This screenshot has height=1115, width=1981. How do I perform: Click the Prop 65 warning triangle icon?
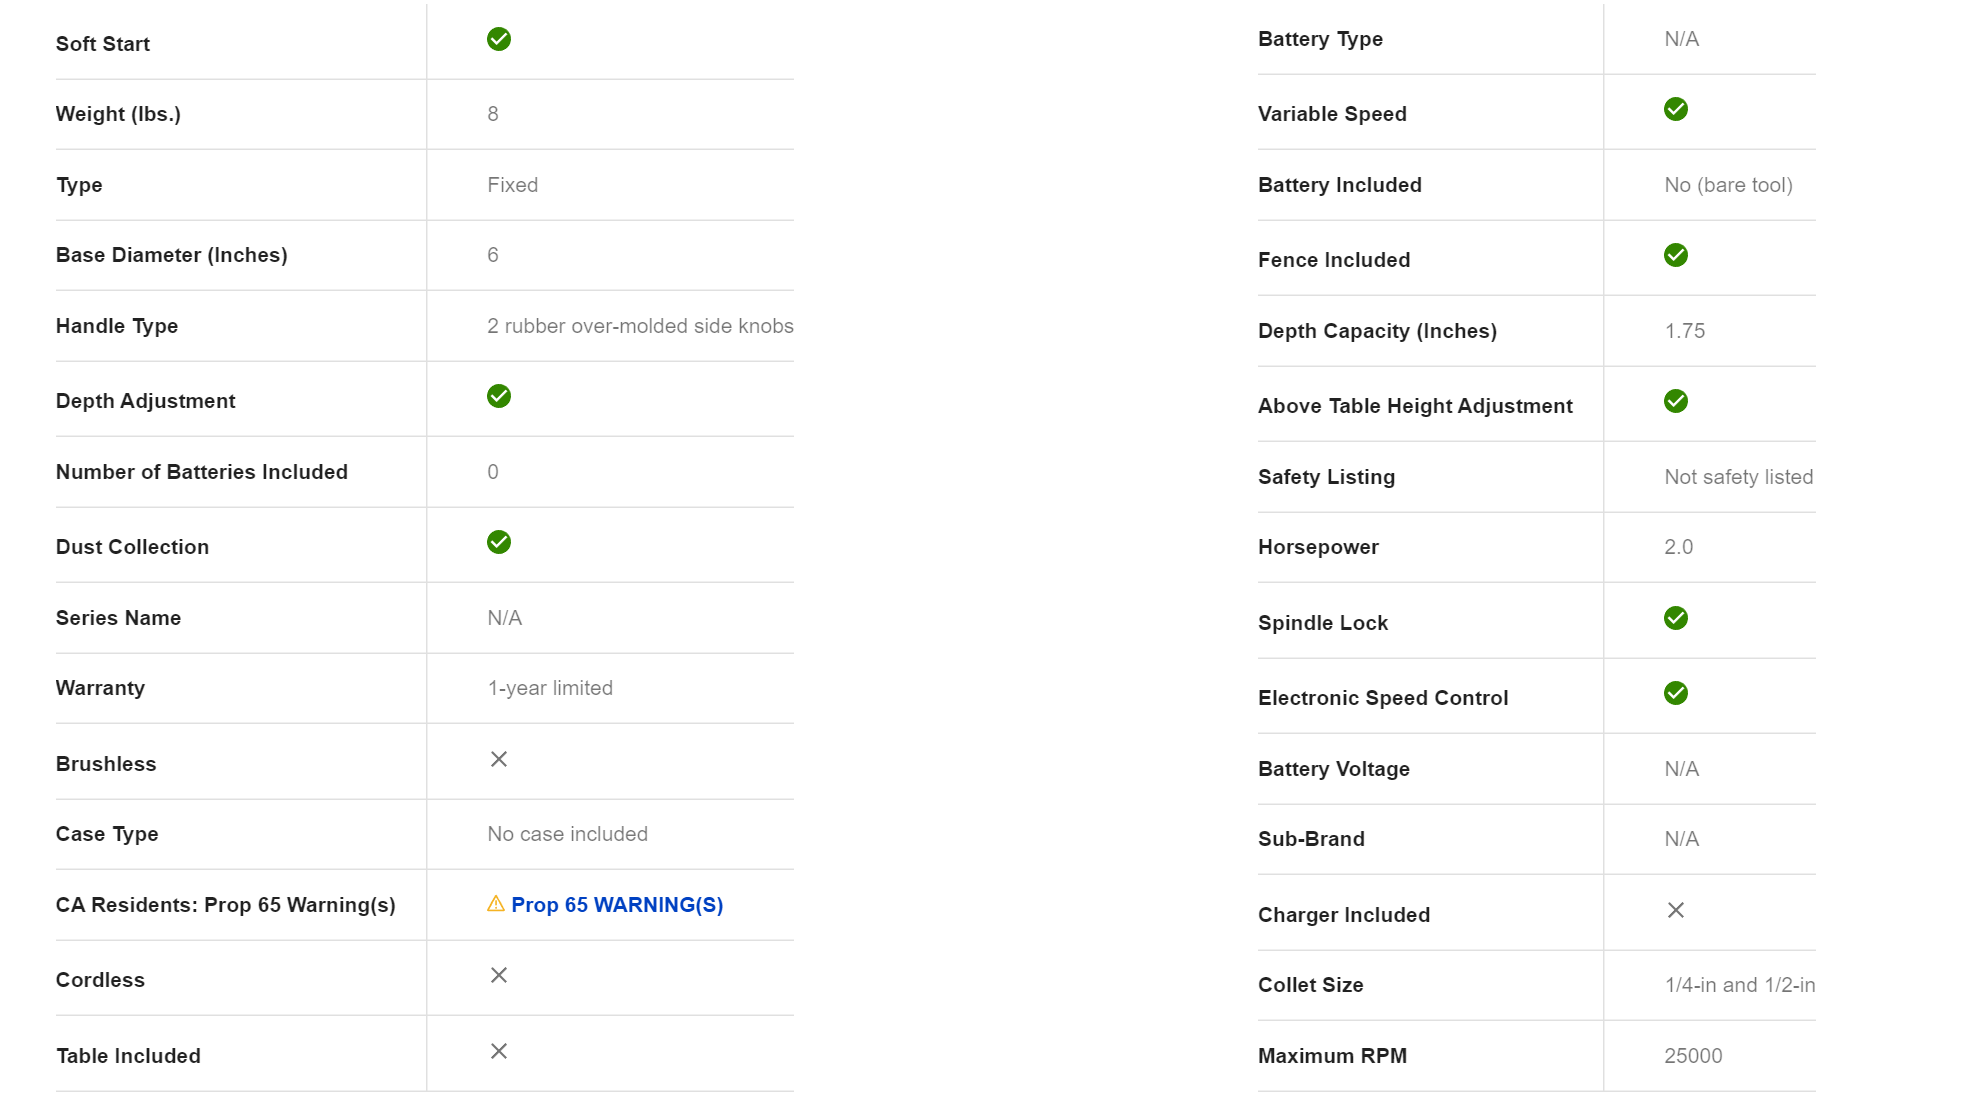495,904
